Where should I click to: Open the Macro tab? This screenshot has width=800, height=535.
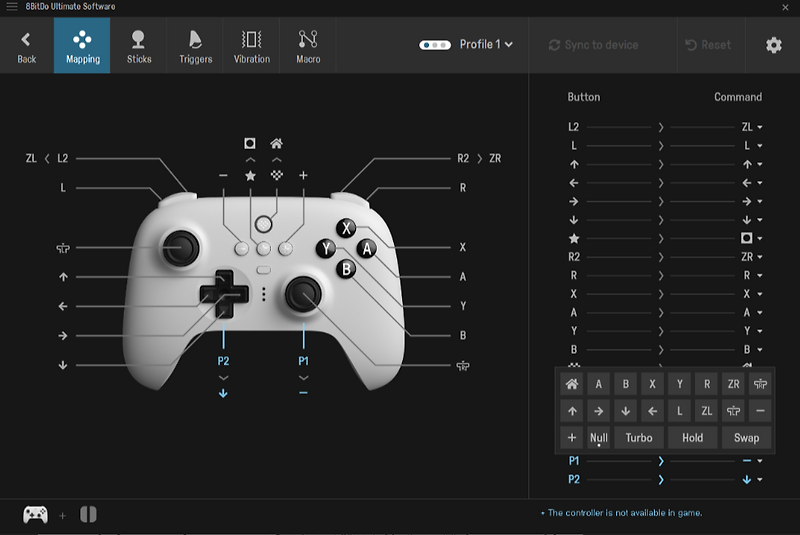point(308,46)
